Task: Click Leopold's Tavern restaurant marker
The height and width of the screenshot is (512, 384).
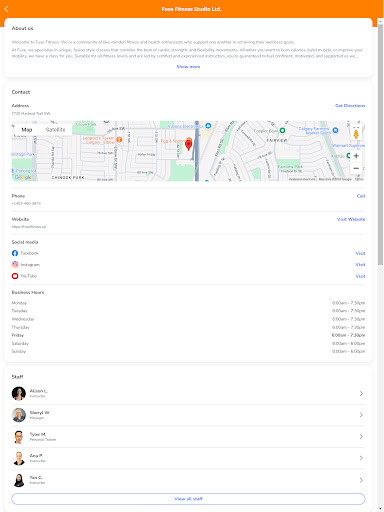Action: tap(119, 139)
